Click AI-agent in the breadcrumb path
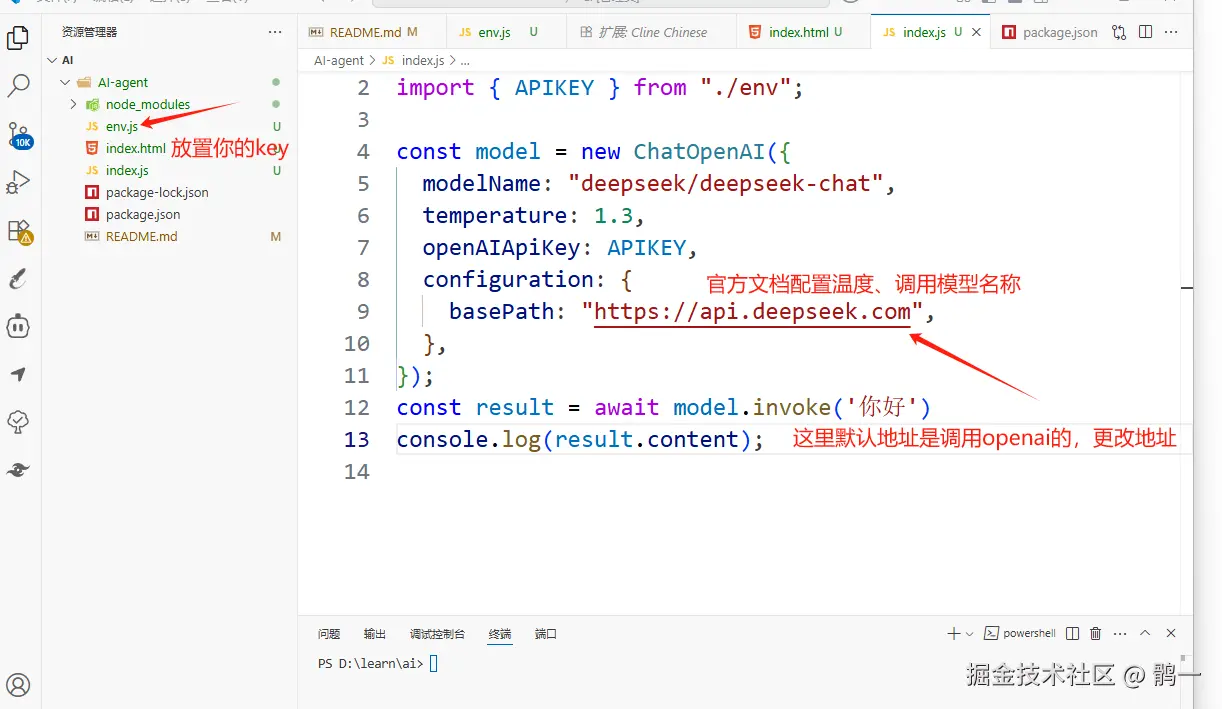 click(339, 60)
